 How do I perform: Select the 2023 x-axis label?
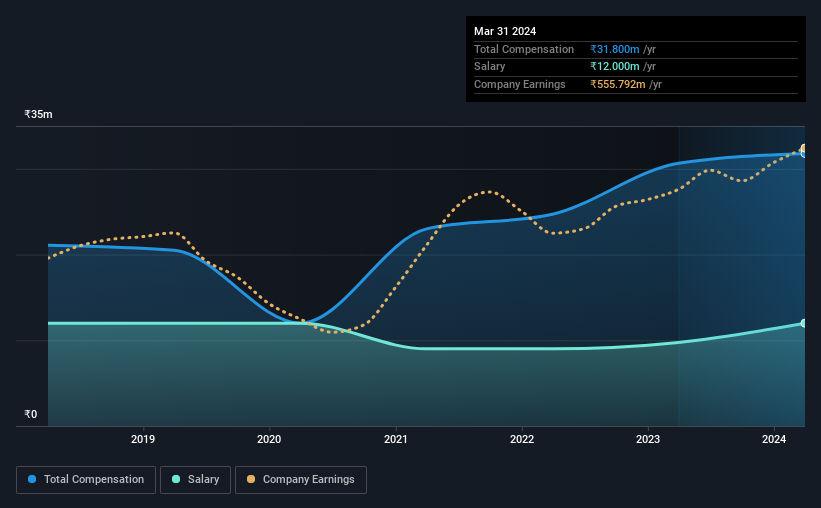click(x=648, y=439)
